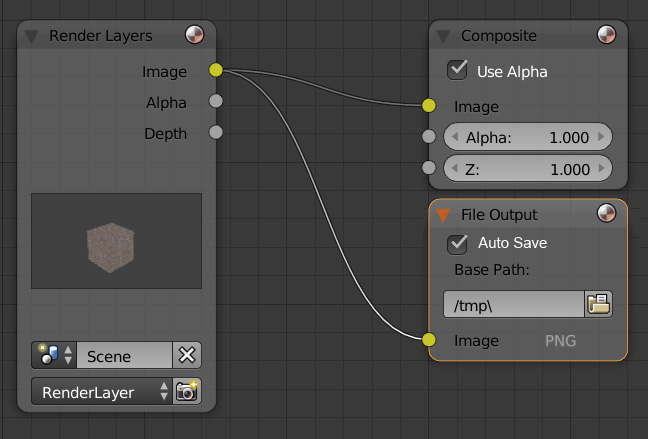Image resolution: width=648 pixels, height=439 pixels.
Task: Select the Composite node title
Action: click(499, 36)
